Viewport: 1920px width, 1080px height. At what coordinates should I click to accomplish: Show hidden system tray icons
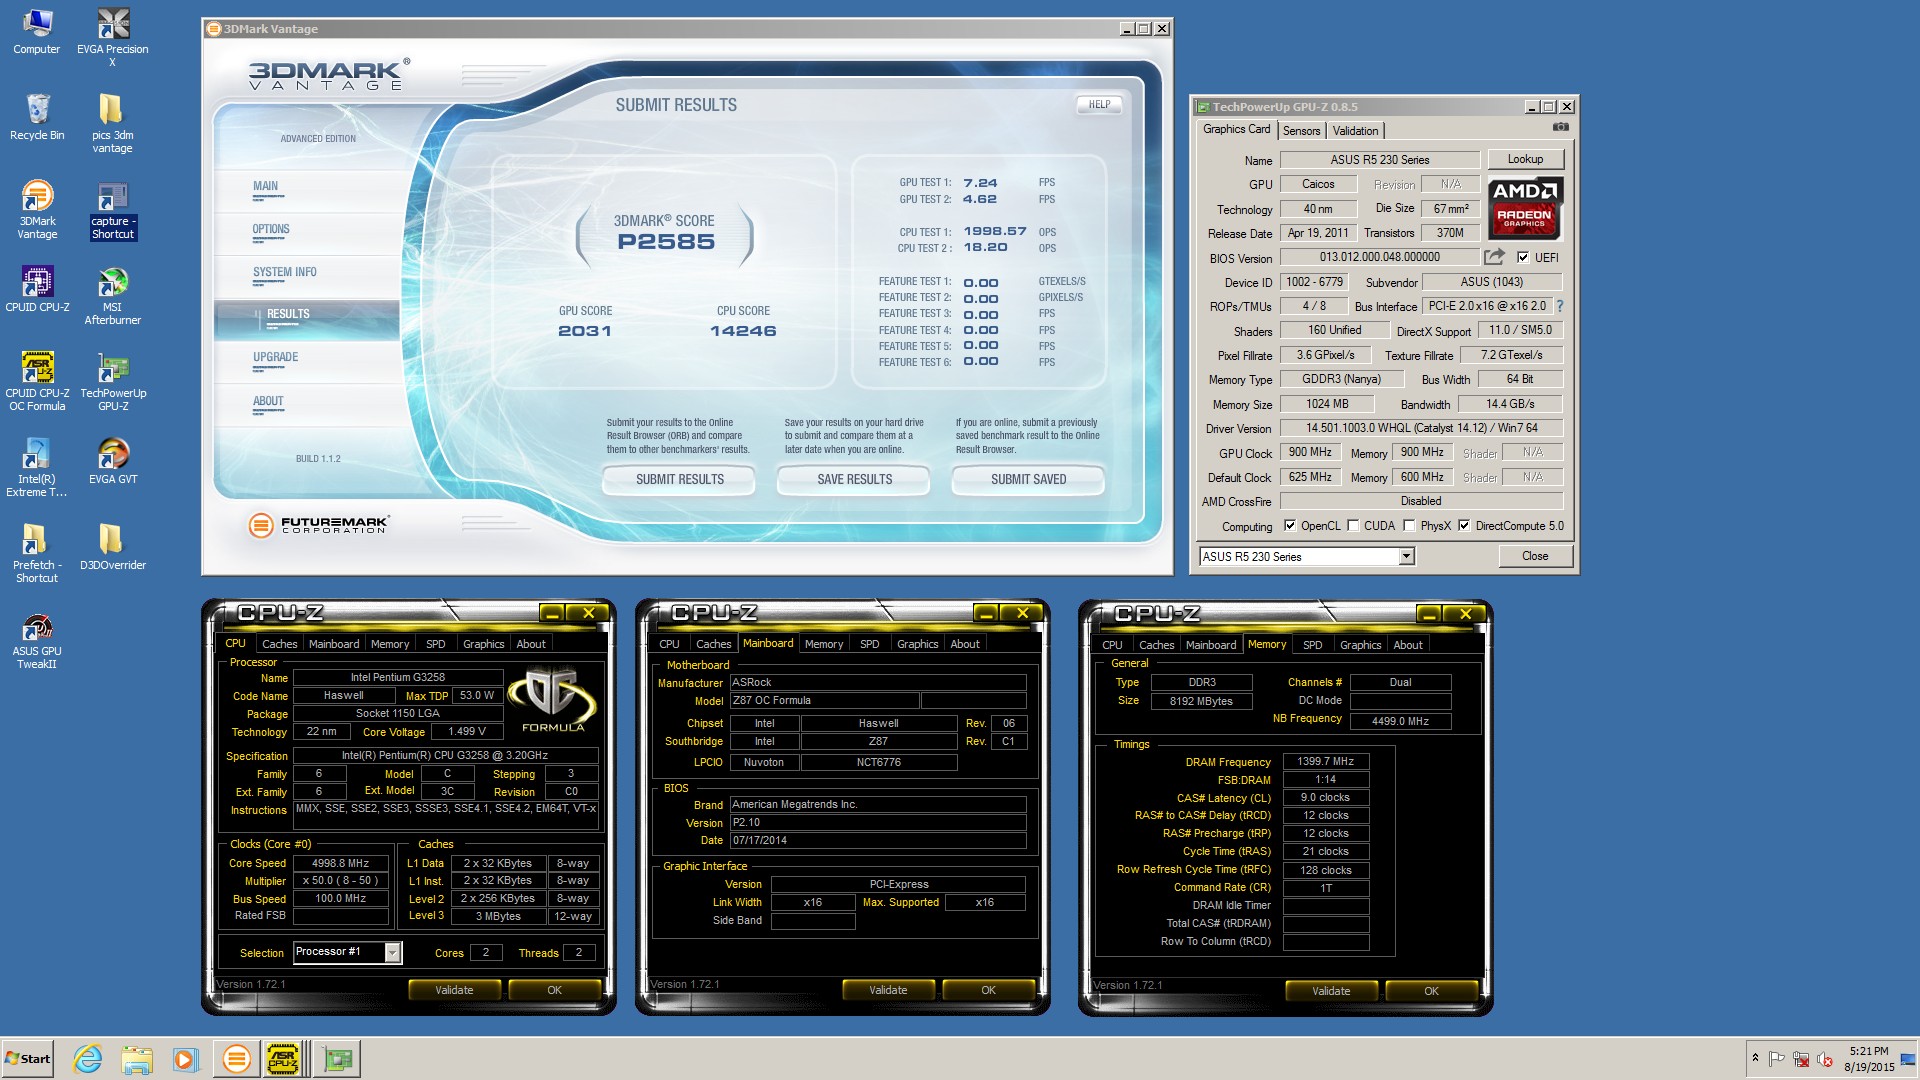click(1755, 1058)
